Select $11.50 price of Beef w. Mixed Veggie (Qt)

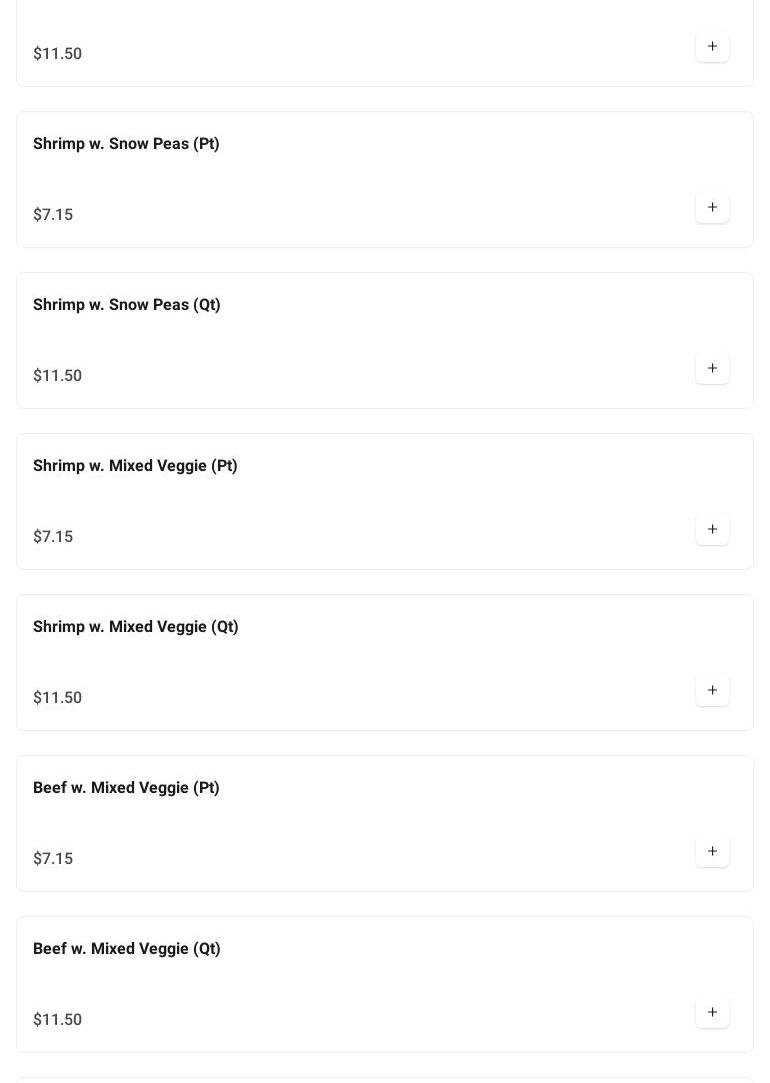coord(57,1020)
